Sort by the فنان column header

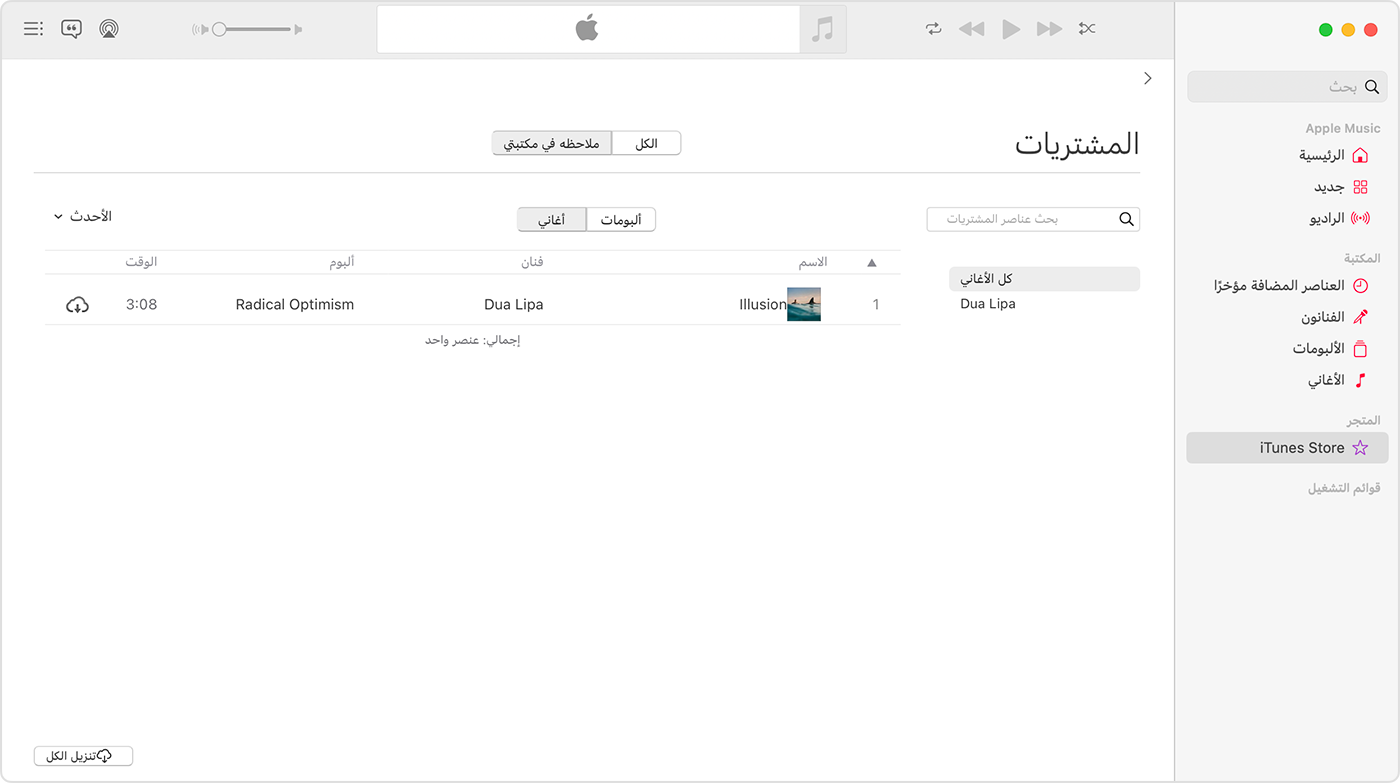[x=534, y=262]
